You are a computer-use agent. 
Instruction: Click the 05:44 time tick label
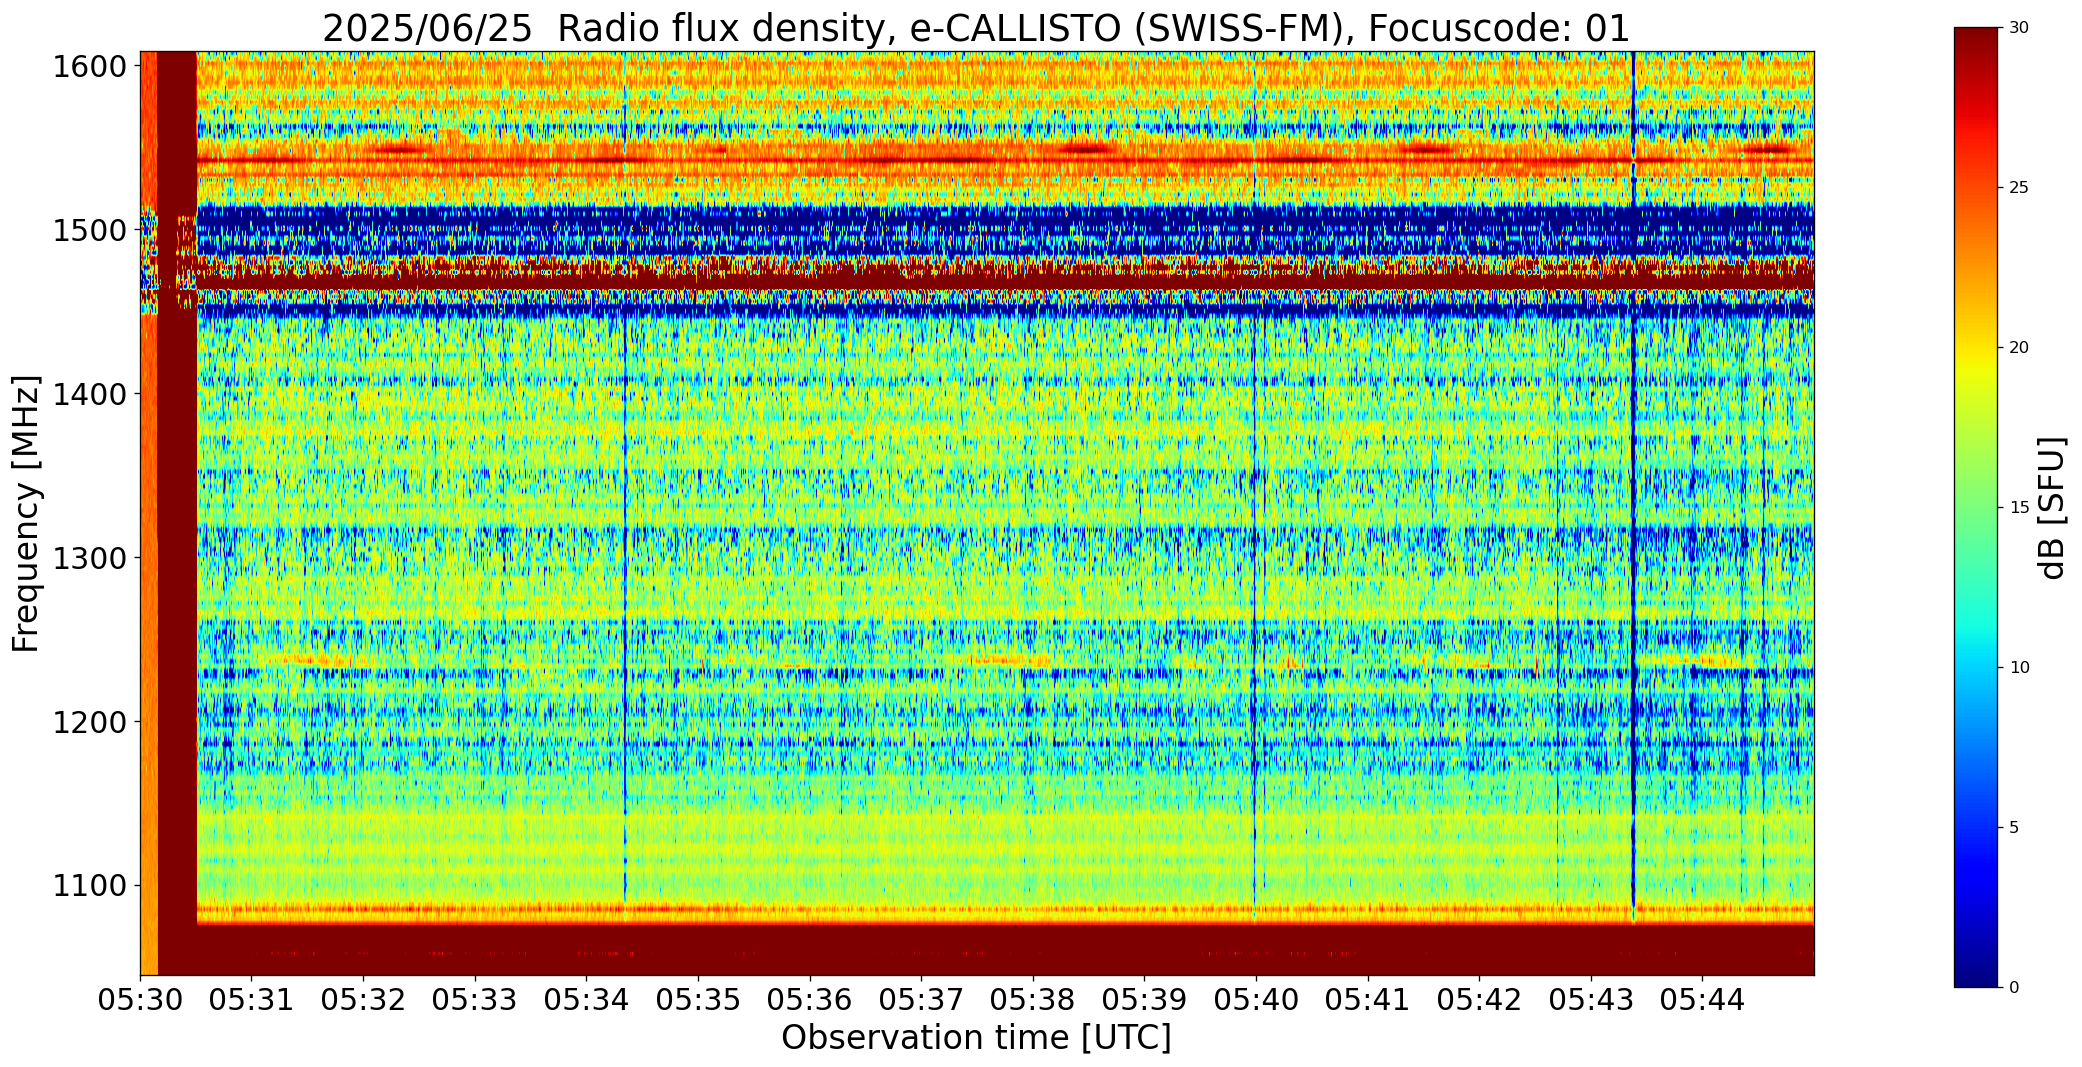(x=1702, y=999)
